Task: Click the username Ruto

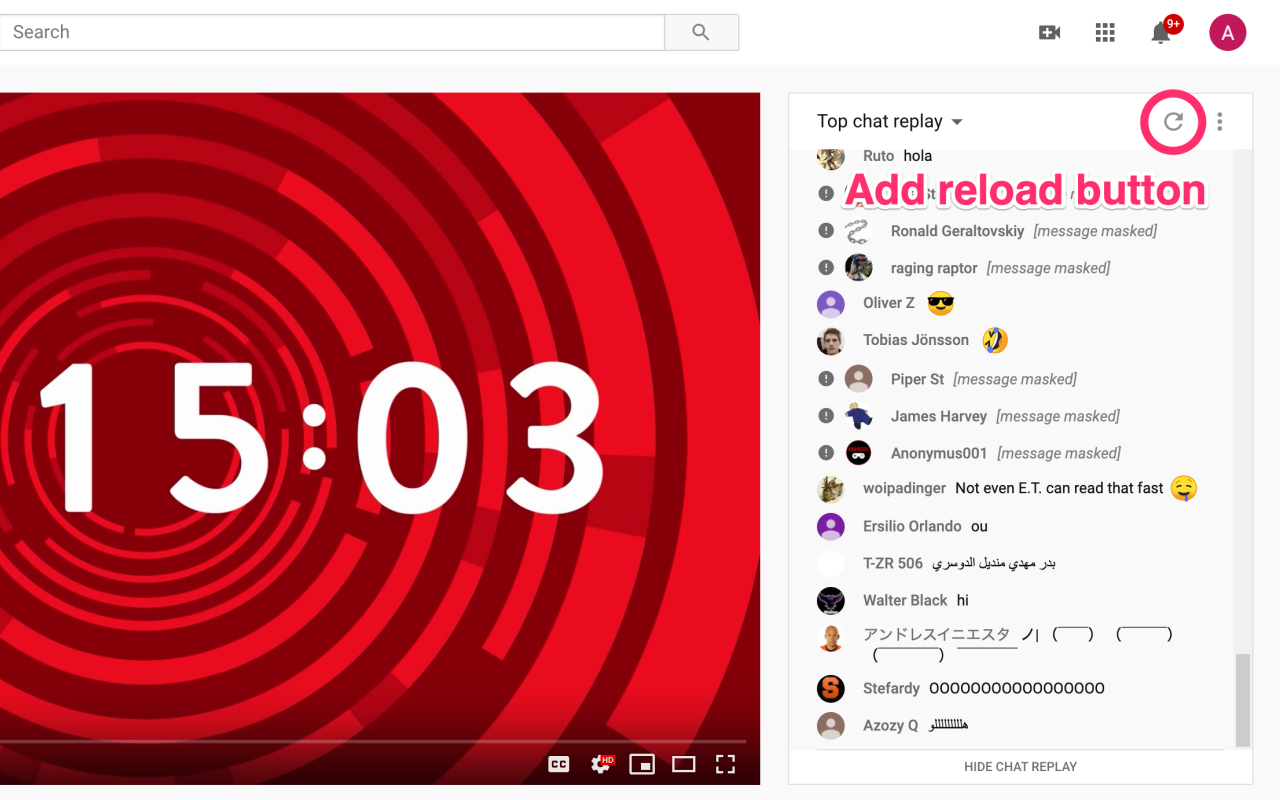Action: tap(878, 156)
